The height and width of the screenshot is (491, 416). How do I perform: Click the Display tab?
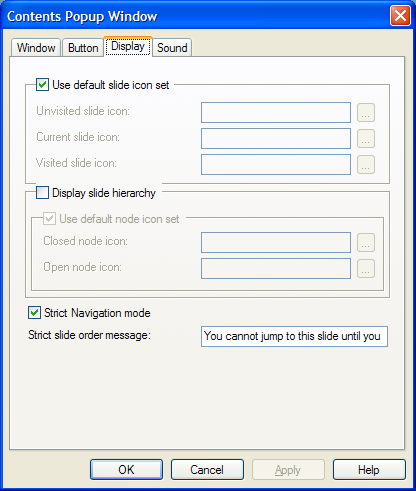tap(128, 46)
